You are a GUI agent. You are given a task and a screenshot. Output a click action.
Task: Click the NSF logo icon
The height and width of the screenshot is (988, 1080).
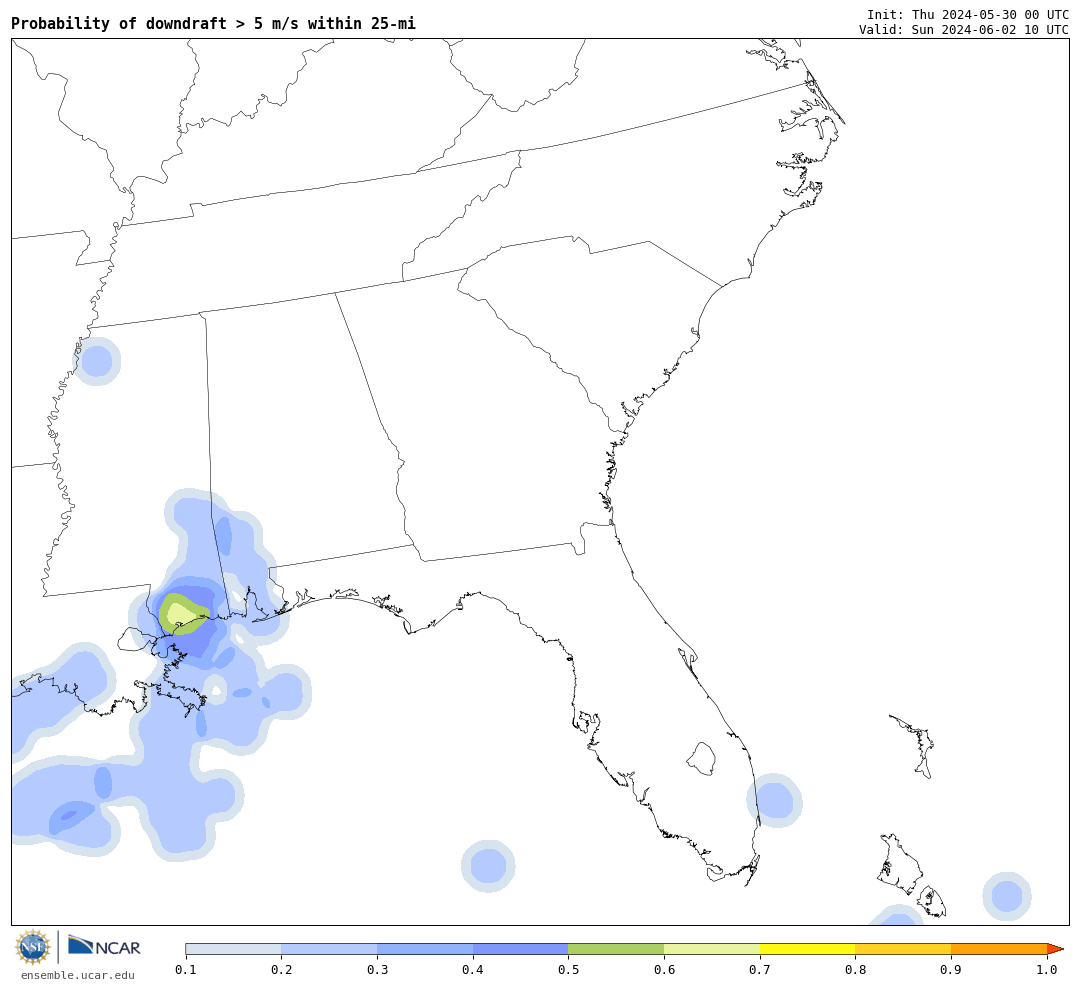click(32, 947)
